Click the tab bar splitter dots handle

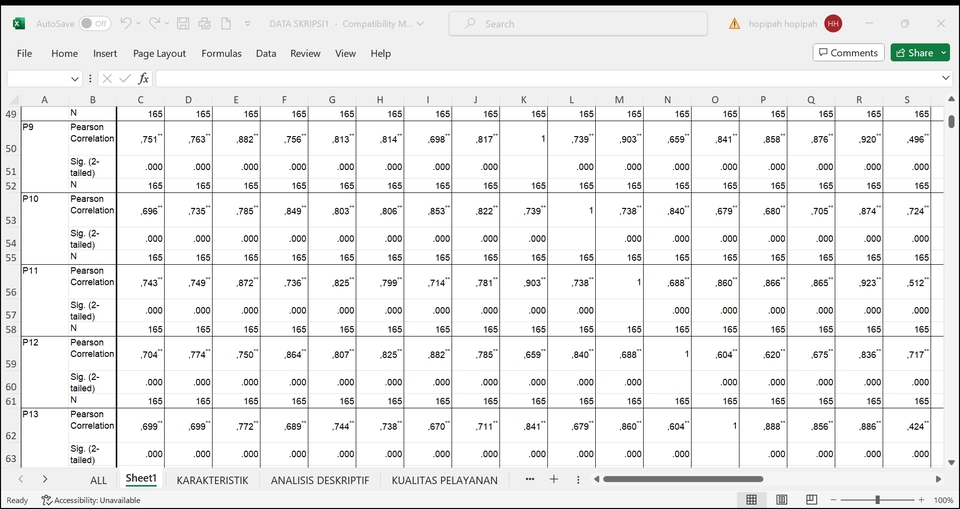point(578,480)
